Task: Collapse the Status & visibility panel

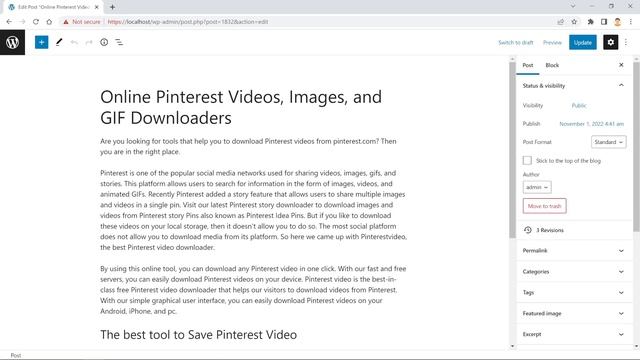Action: coord(573,86)
